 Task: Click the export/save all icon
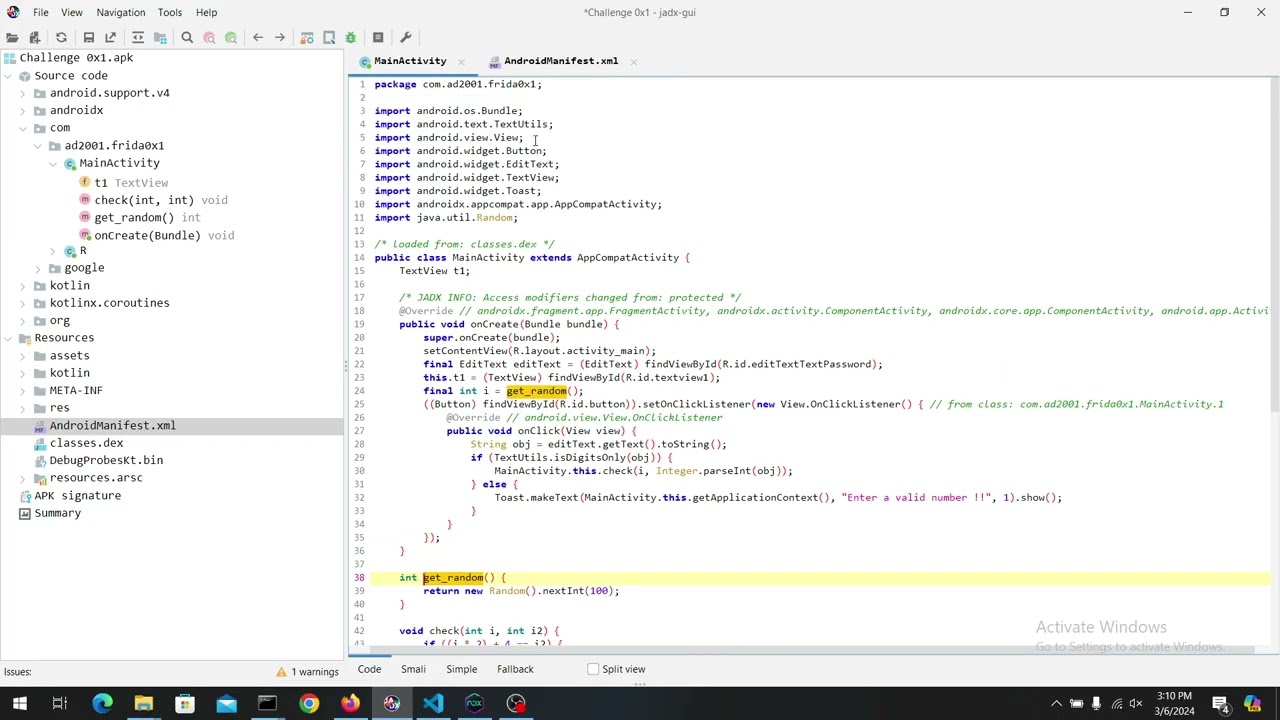(x=111, y=38)
